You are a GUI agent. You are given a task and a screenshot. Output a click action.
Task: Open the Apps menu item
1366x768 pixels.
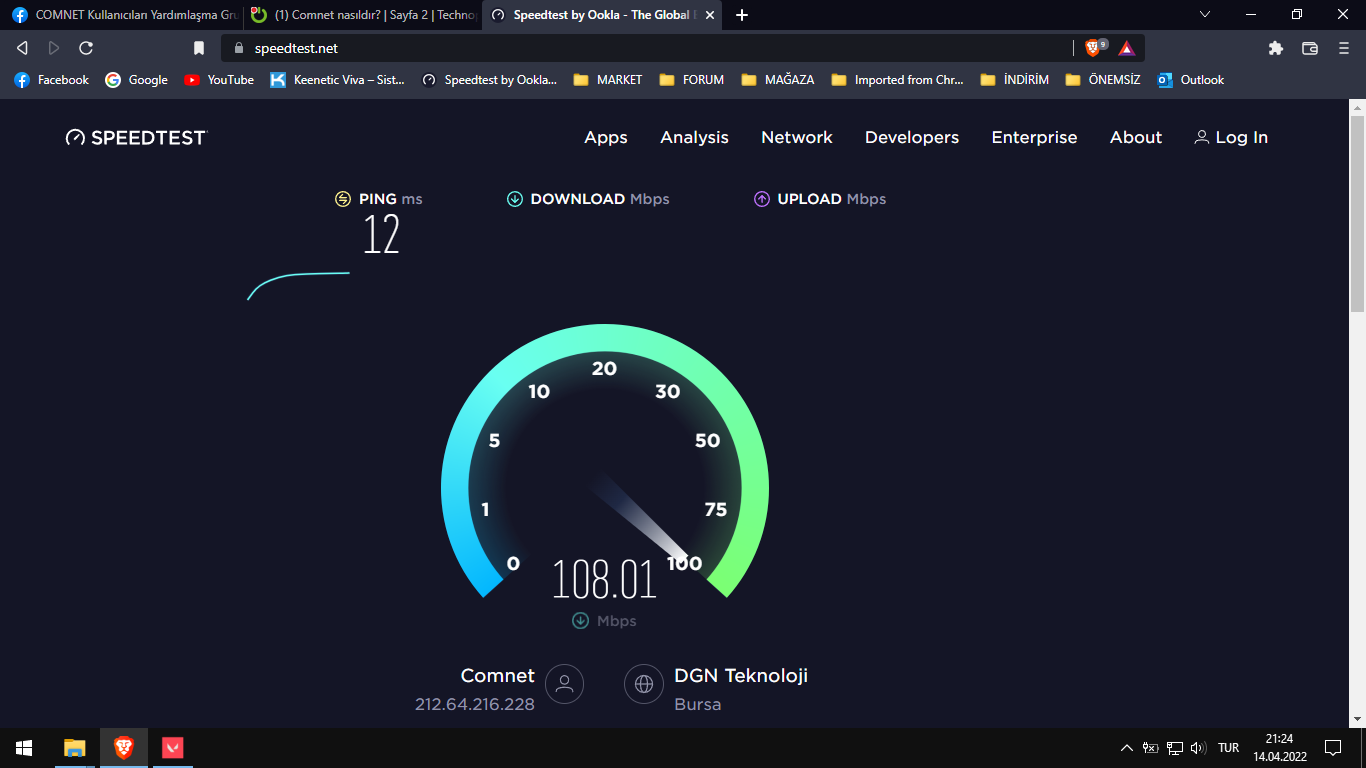(x=606, y=138)
